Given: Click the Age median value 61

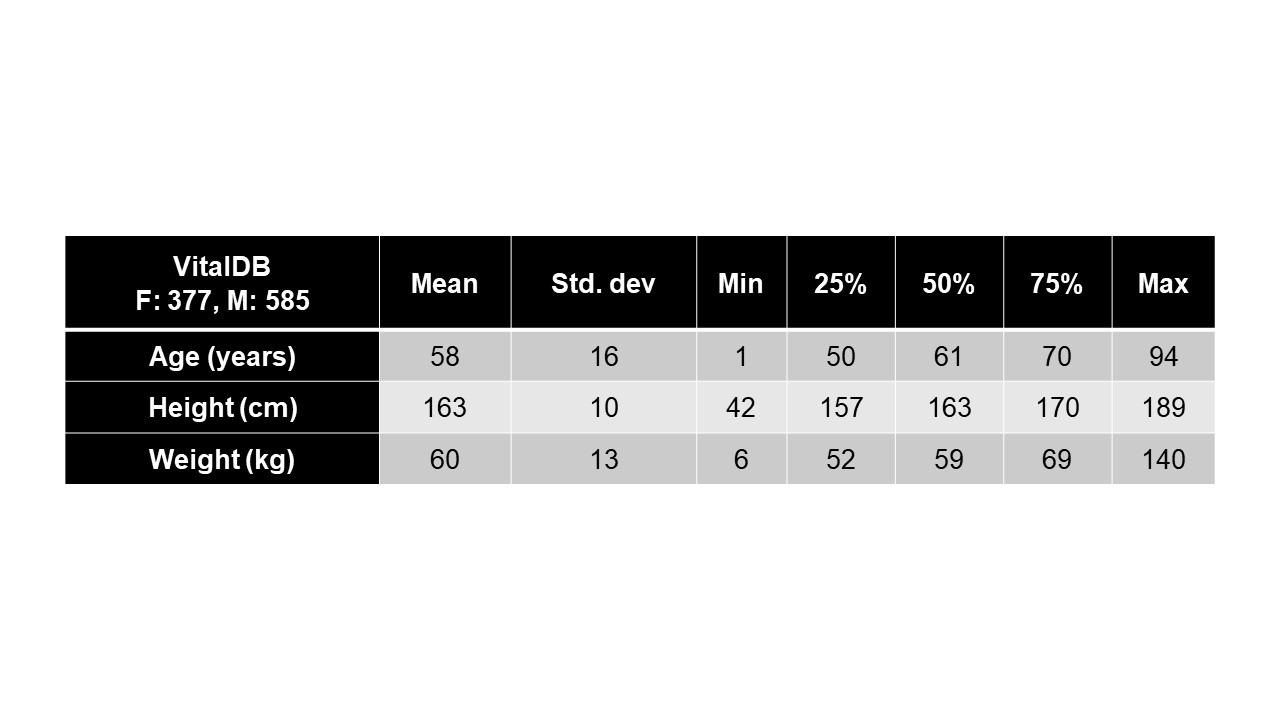Looking at the screenshot, I should (x=949, y=357).
